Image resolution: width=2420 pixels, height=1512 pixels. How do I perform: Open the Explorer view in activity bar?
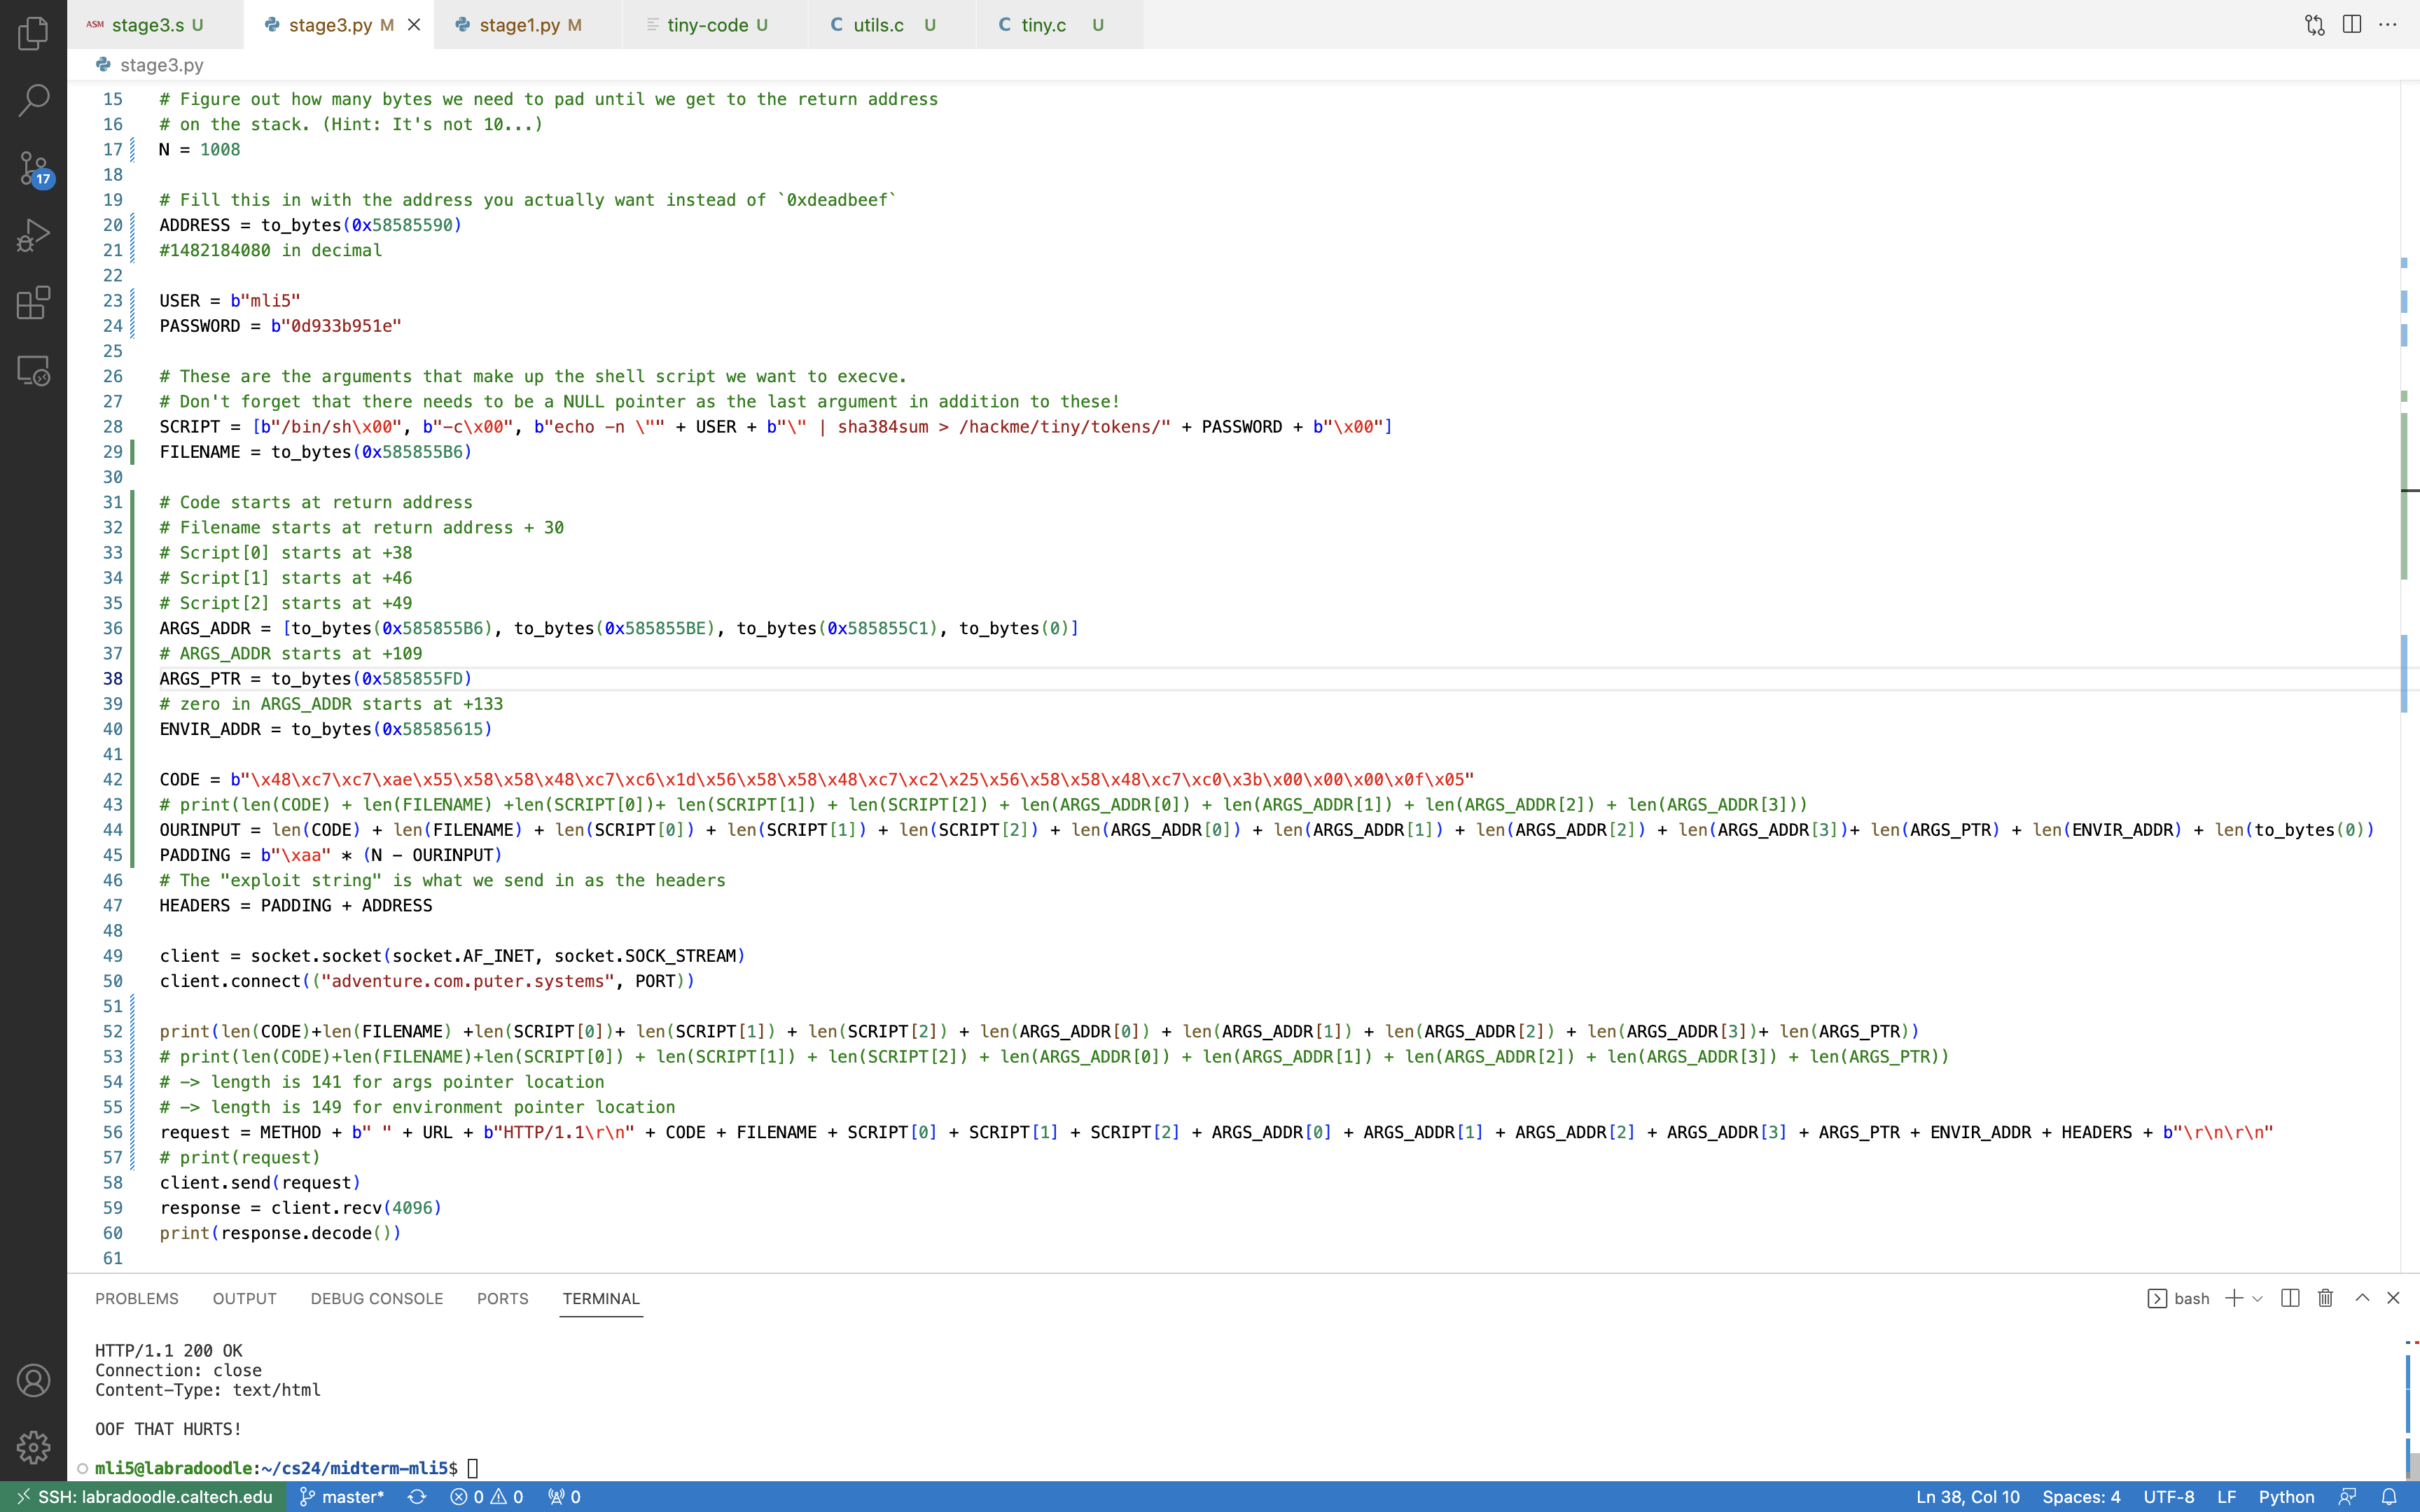coord(33,33)
